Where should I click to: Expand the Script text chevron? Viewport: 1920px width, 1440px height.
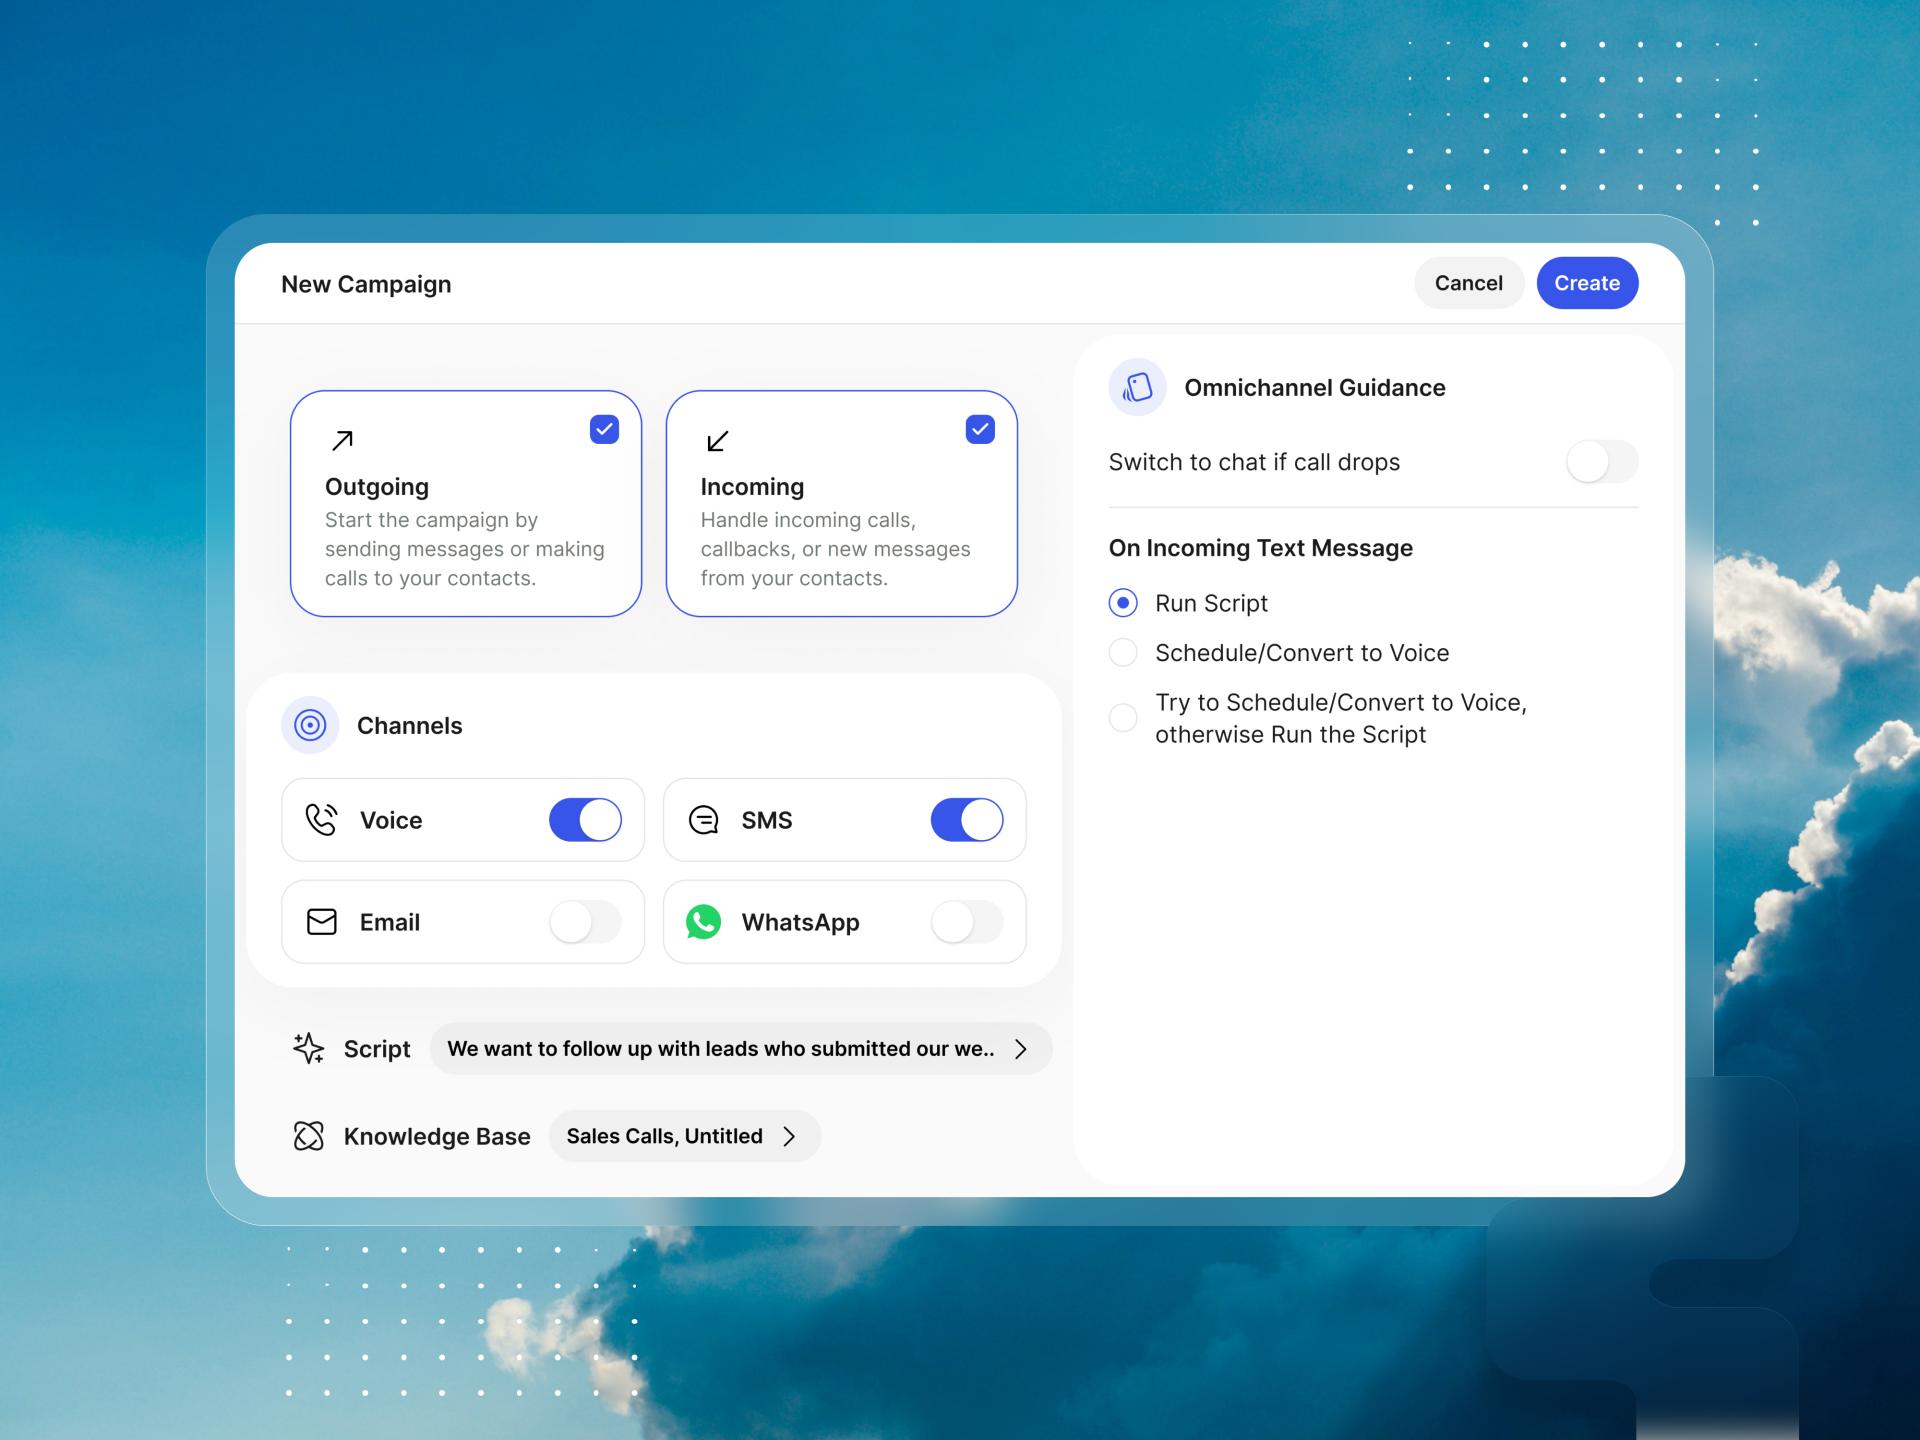click(1021, 1049)
